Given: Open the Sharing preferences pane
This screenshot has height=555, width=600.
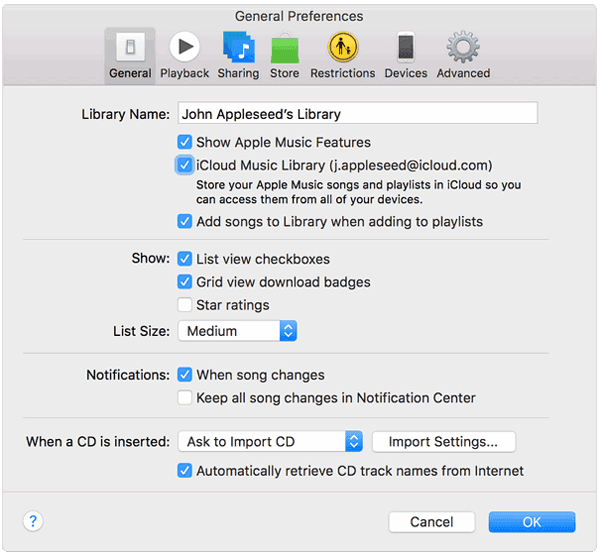Looking at the screenshot, I should pos(238,56).
